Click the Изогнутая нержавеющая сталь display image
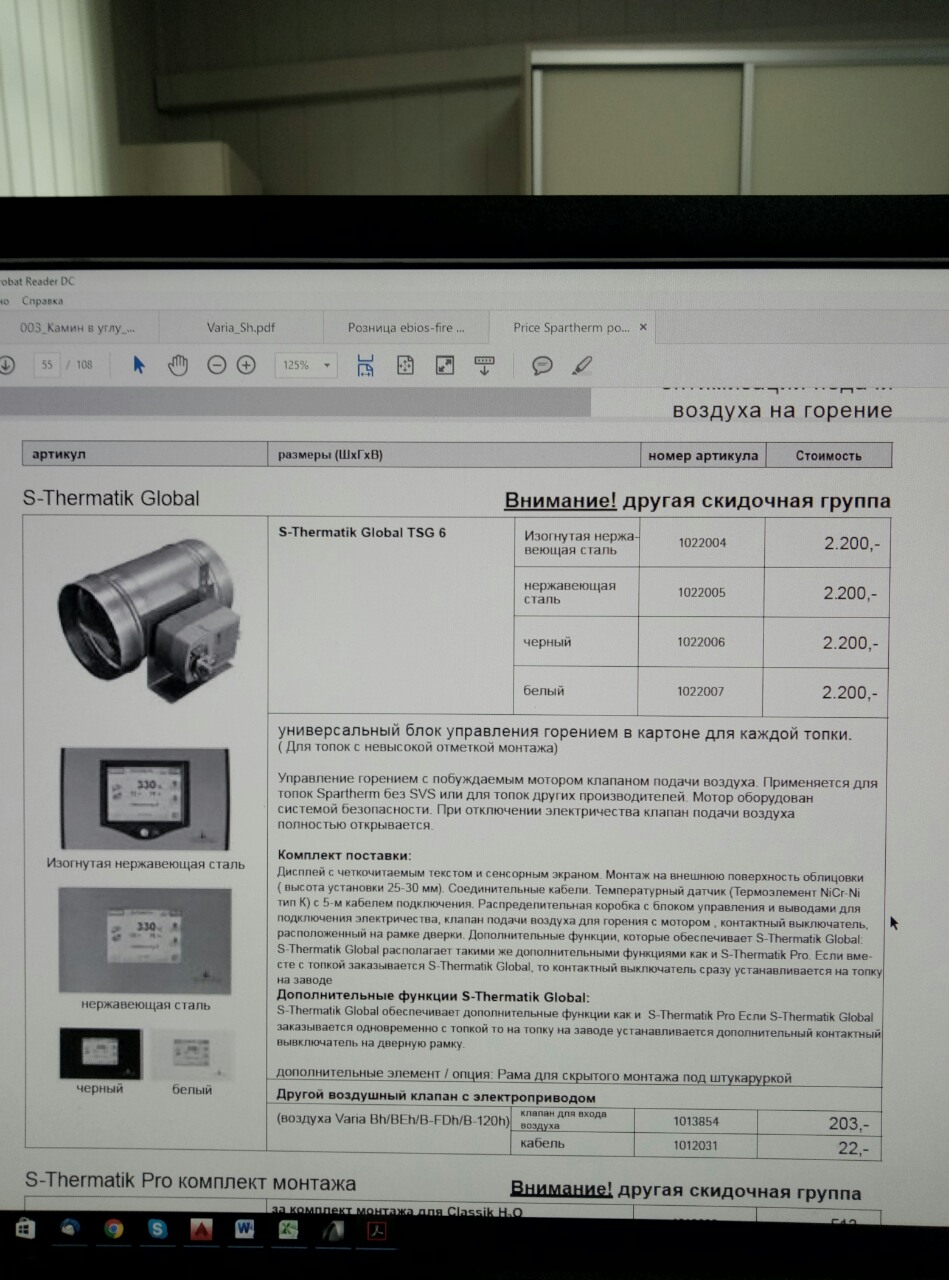Screen dimensions: 949x1280 coord(145,800)
